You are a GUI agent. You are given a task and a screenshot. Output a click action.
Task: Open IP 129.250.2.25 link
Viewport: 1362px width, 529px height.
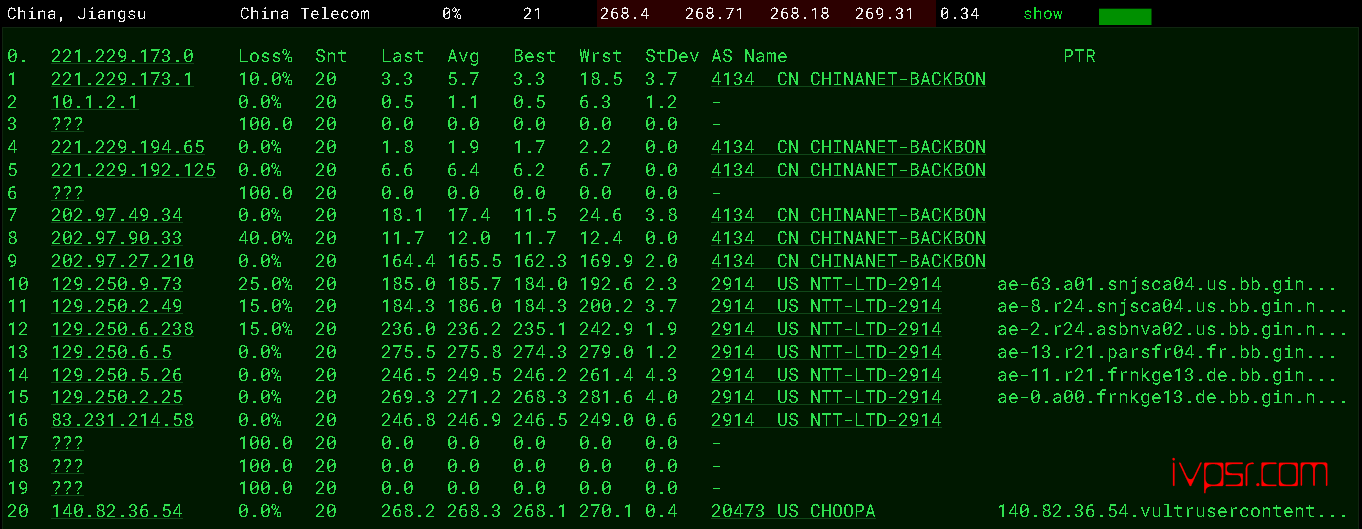tap(117, 398)
